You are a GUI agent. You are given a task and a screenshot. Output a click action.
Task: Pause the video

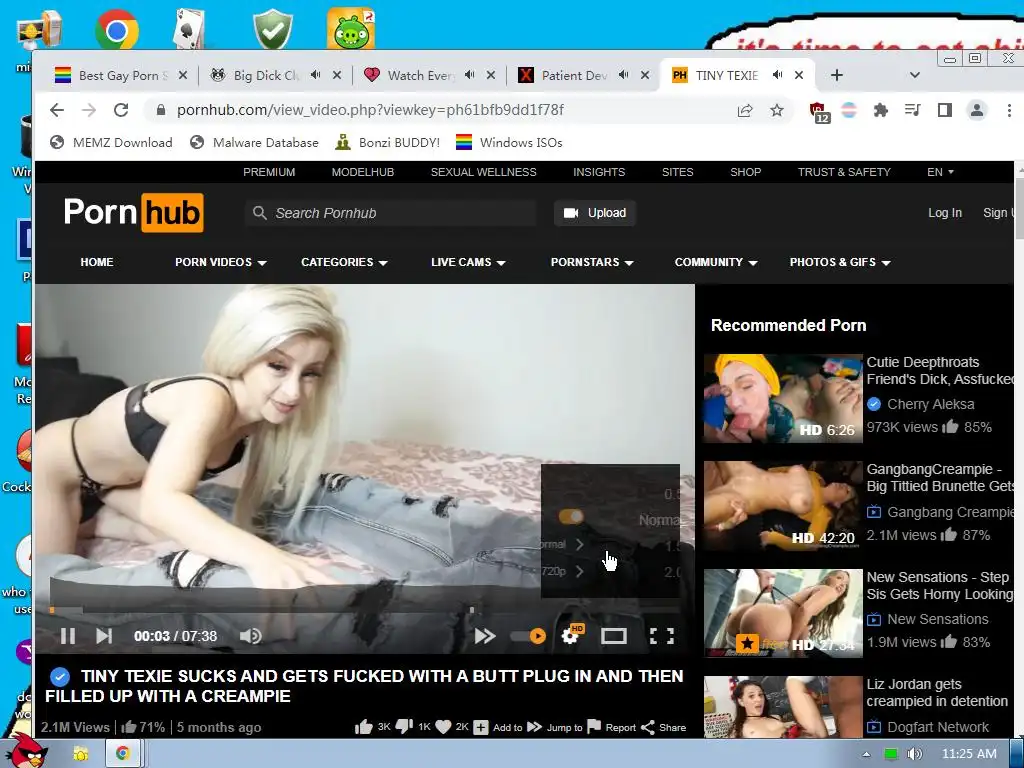68,636
